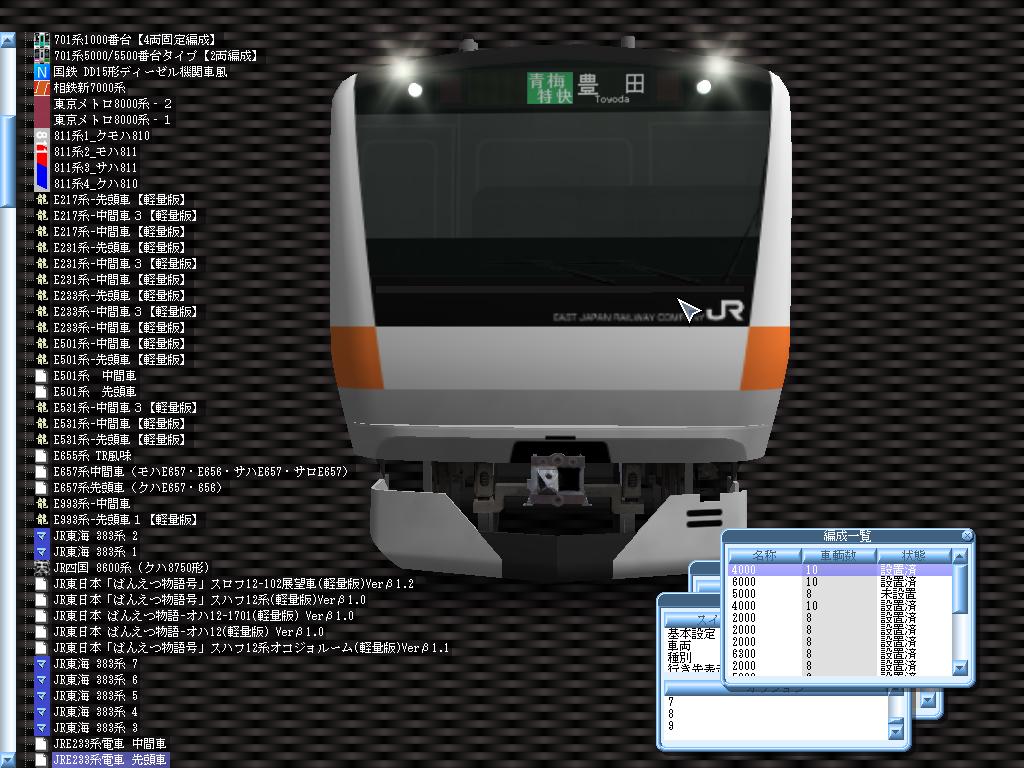Select the highlighted 4000 formation row
This screenshot has height=768, width=1024.
[x=840, y=569]
